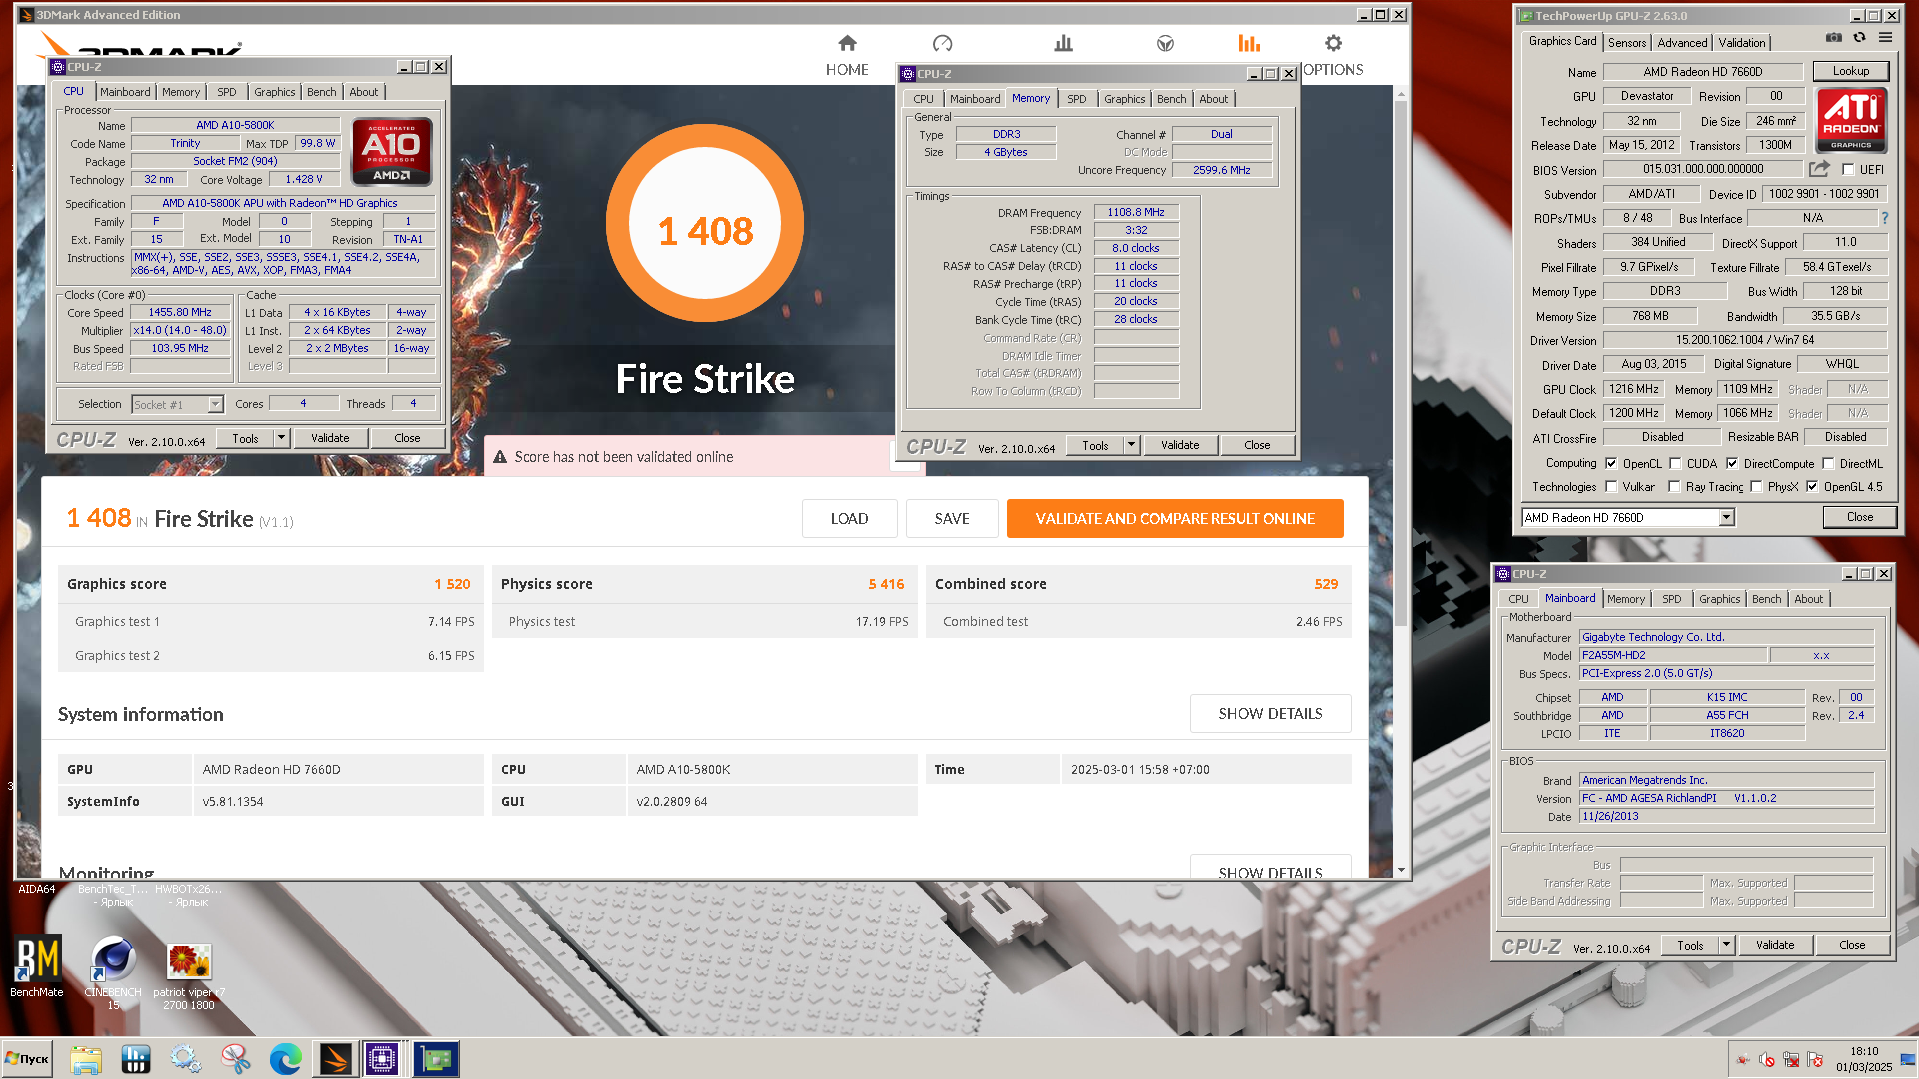This screenshot has height=1079, width=1919.
Task: Click the Пуск Start button
Action: click(x=28, y=1059)
